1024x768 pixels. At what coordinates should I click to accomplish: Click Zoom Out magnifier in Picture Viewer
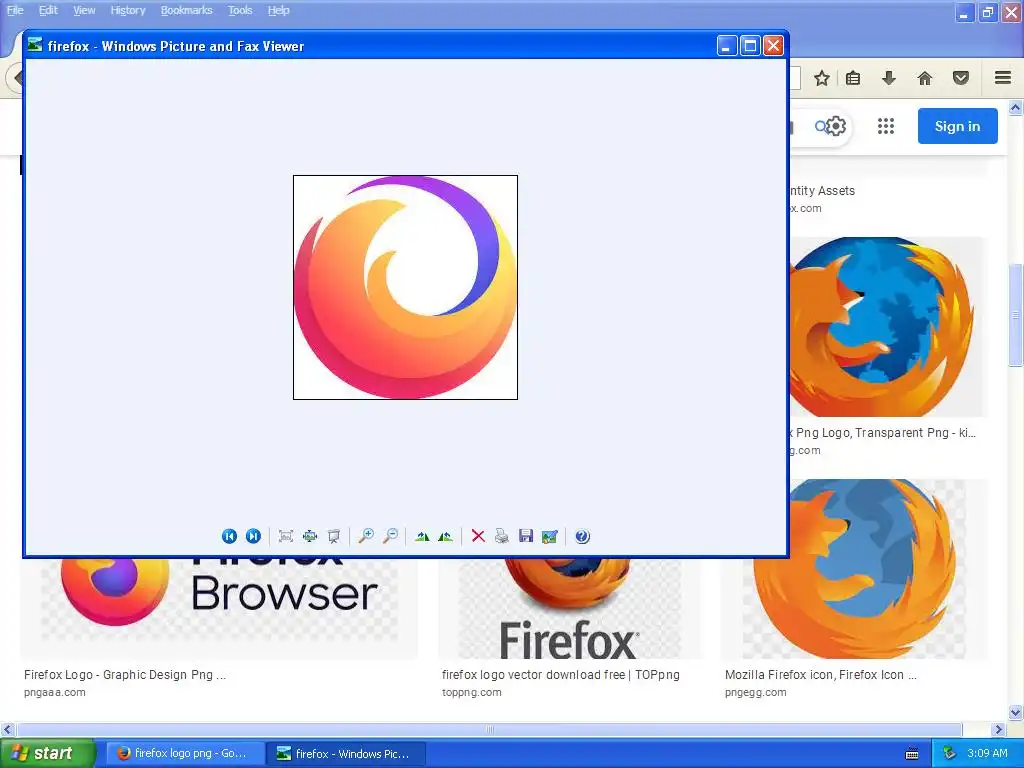(391, 536)
